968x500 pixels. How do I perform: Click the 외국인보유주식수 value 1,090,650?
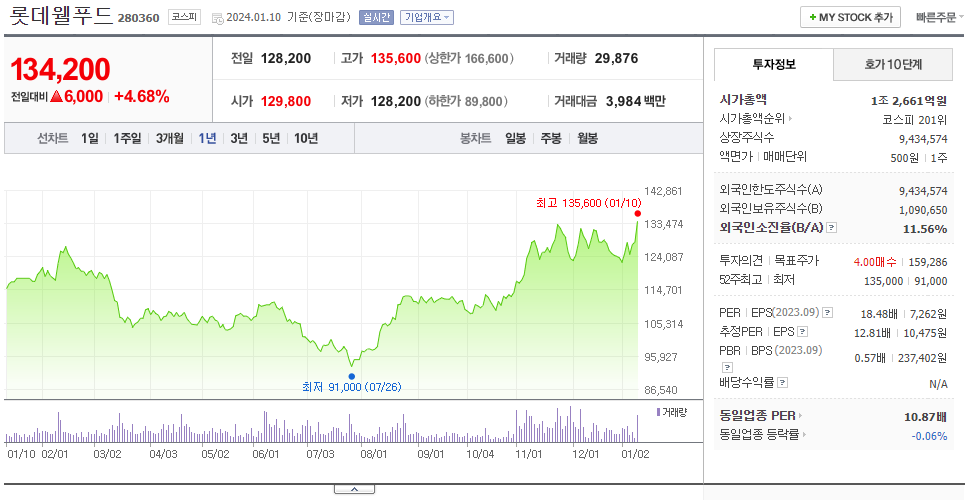924,210
